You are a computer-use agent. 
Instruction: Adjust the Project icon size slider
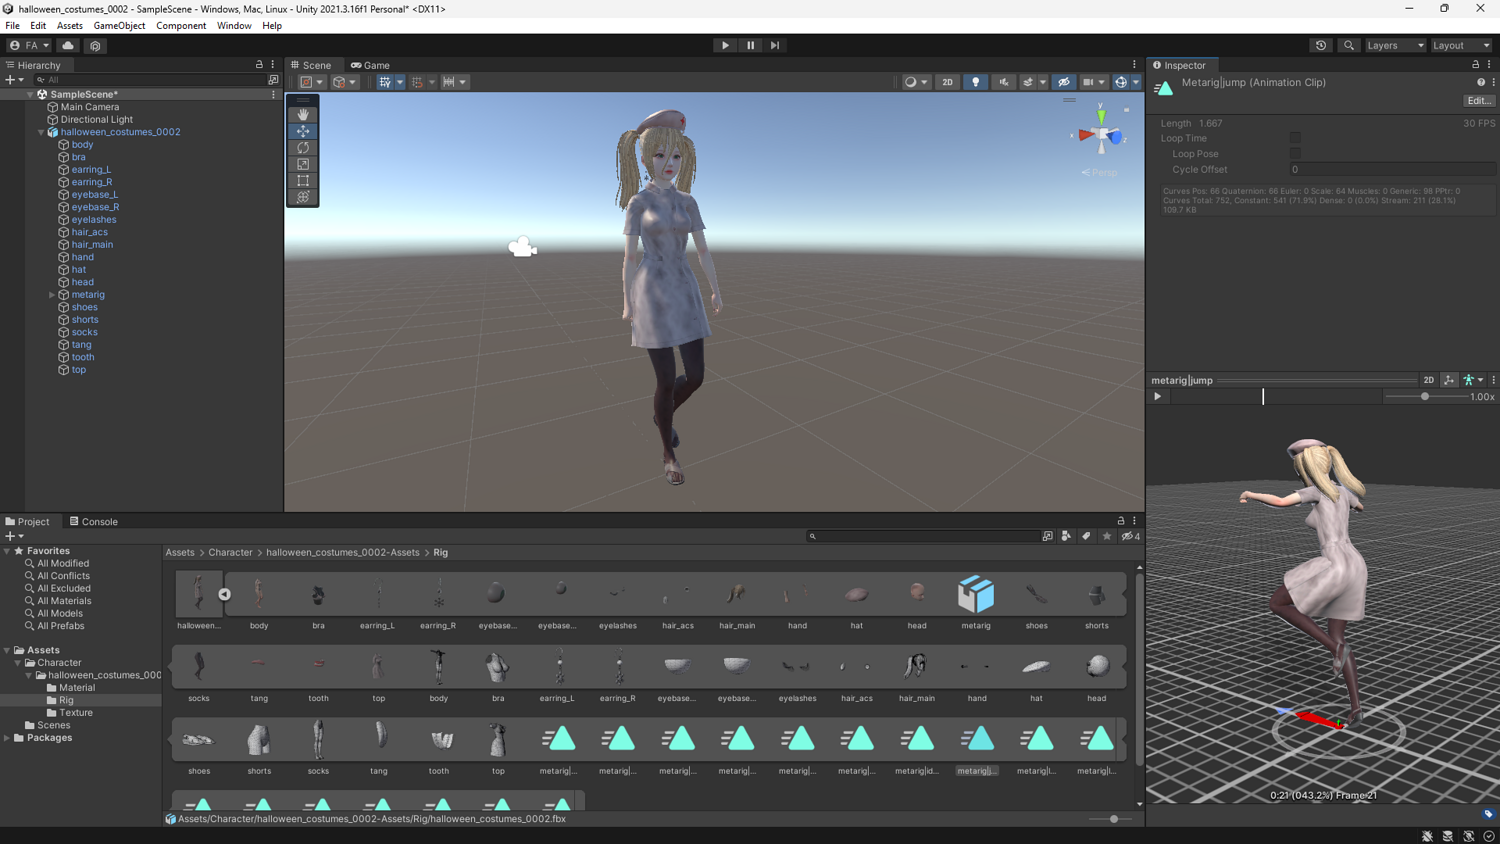tap(1114, 819)
